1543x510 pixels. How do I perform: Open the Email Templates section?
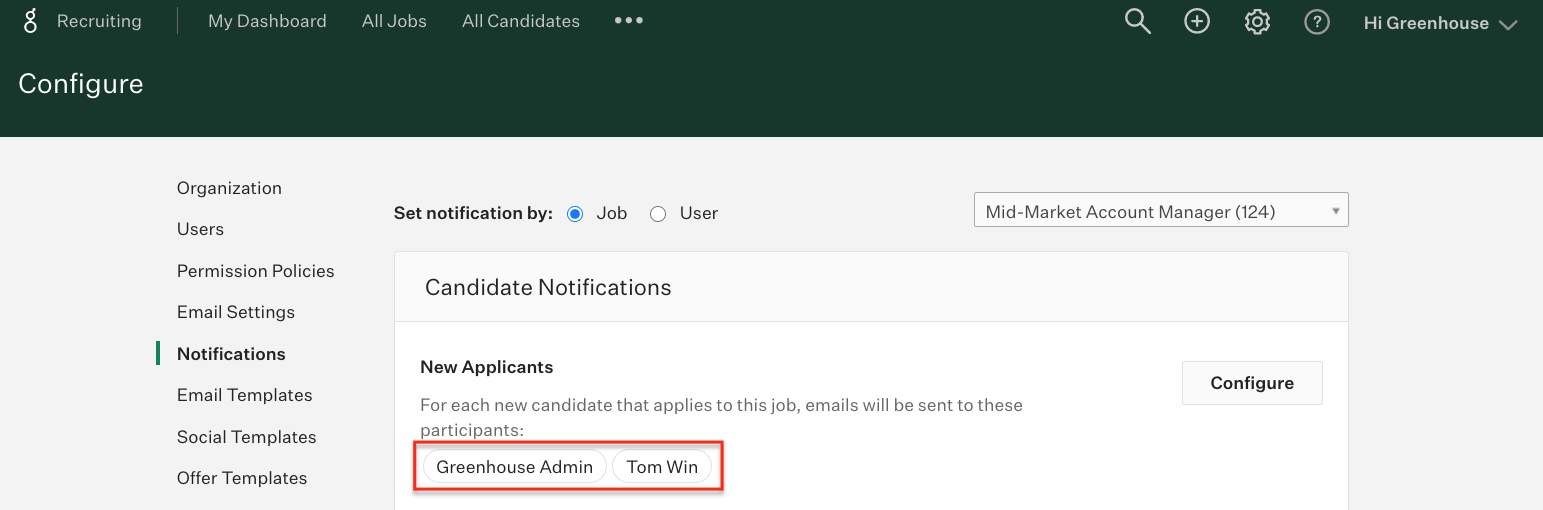(x=245, y=395)
